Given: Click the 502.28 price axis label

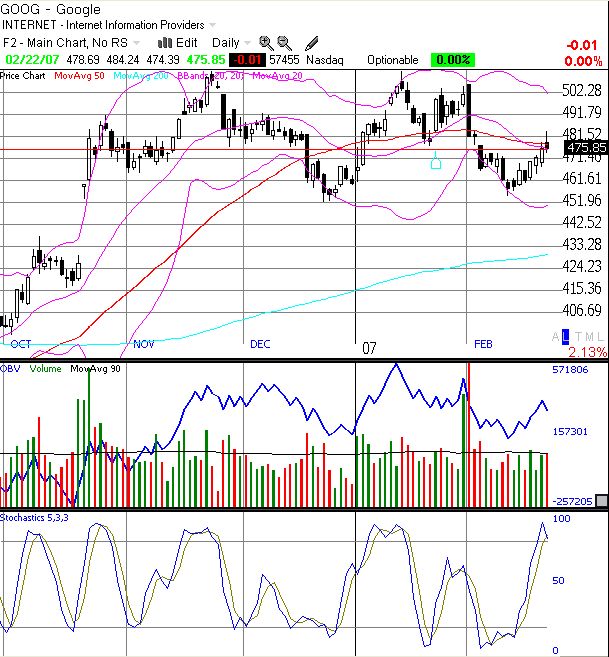Looking at the screenshot, I should [x=582, y=90].
